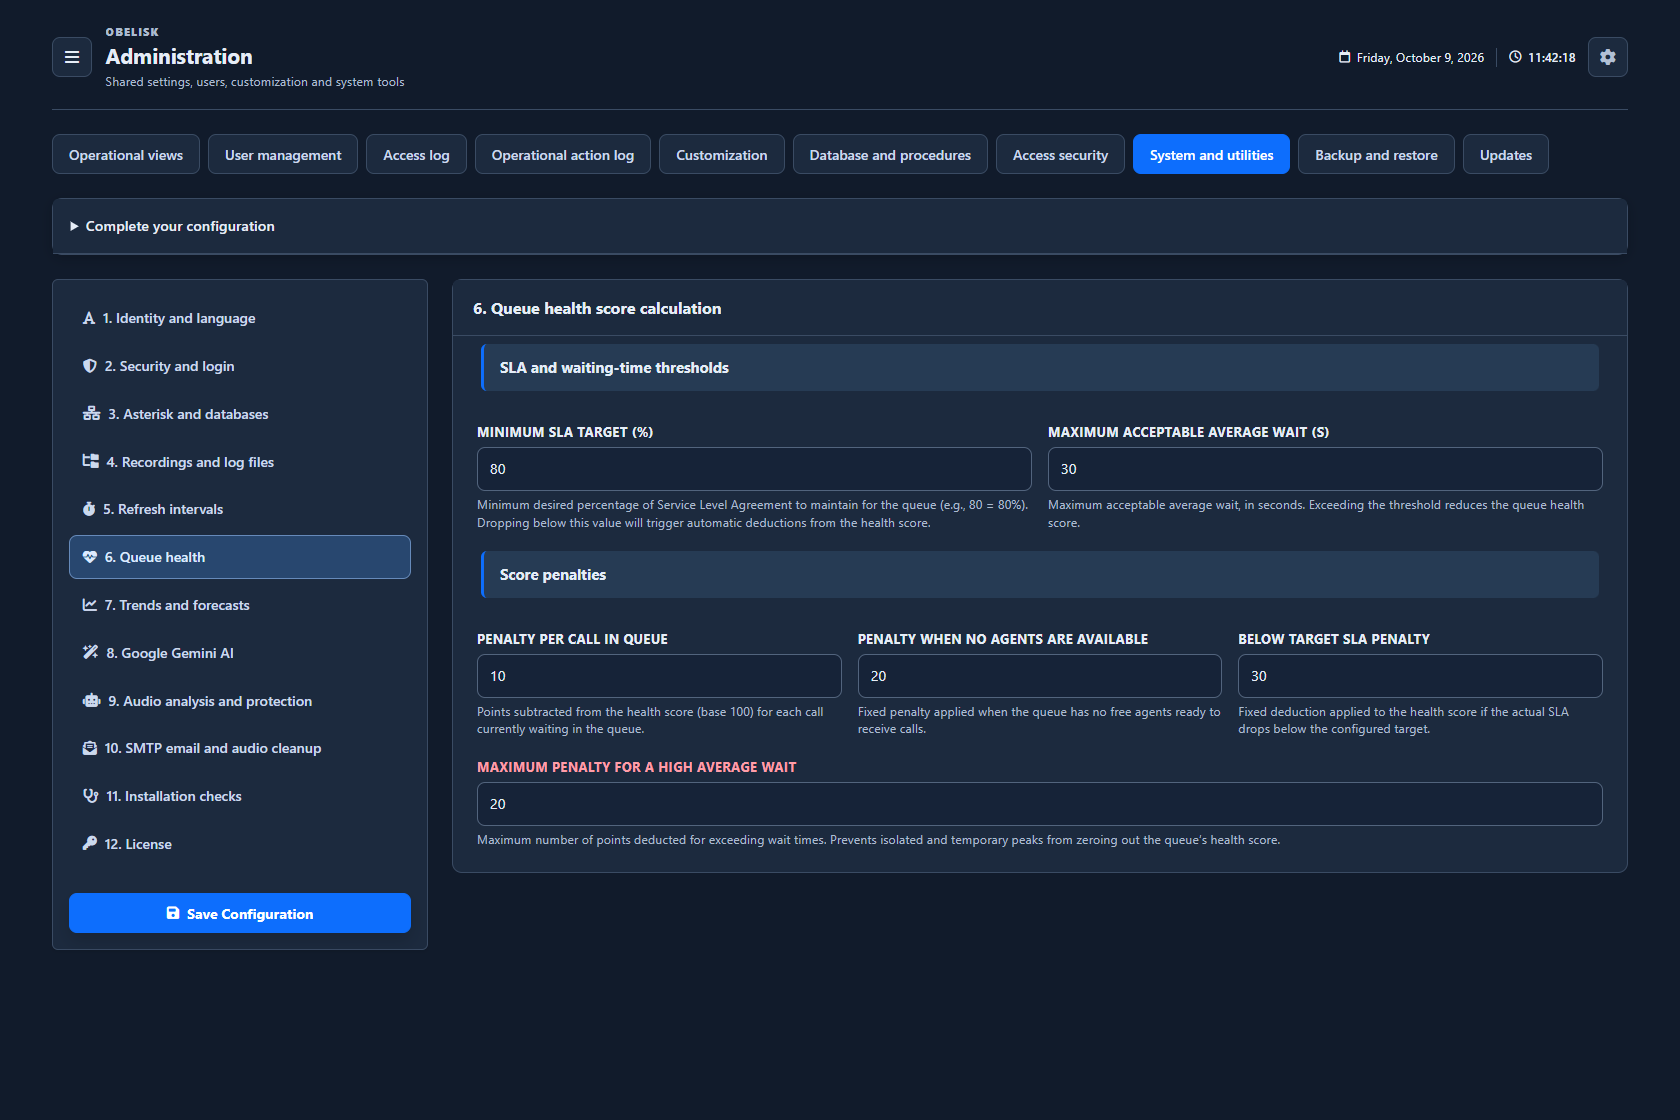Click the Google Gemini AI wand icon
Viewport: 1680px width, 1120px height.
(x=91, y=653)
